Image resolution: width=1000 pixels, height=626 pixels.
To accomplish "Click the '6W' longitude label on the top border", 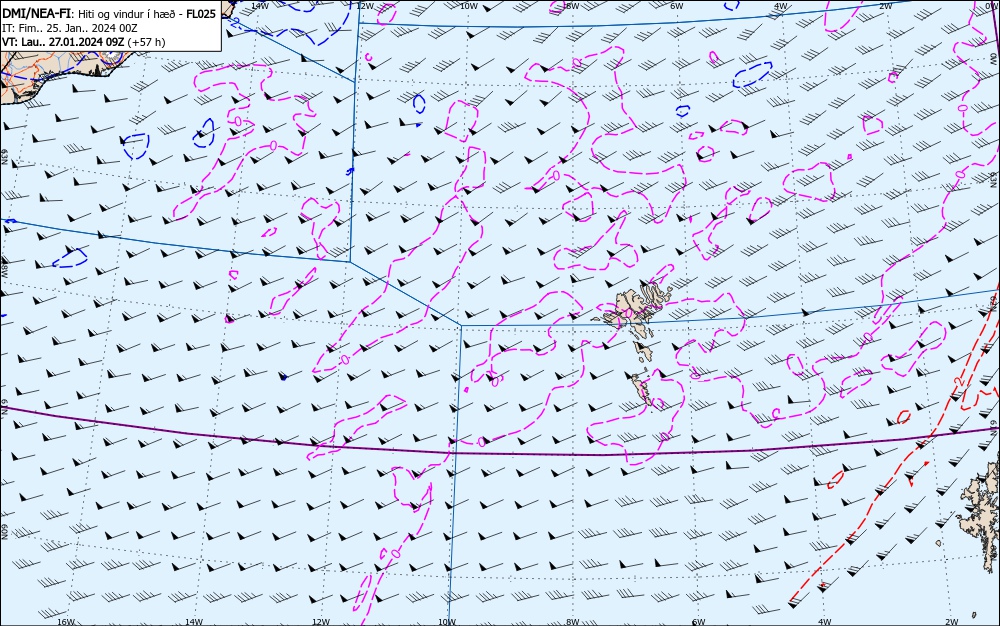I will coord(677,6).
